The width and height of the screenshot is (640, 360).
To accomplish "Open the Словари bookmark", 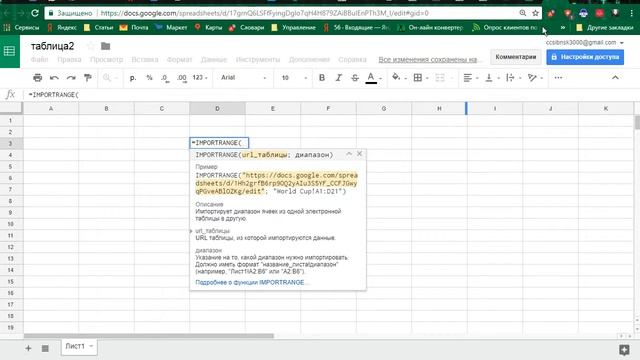I will coord(247,27).
